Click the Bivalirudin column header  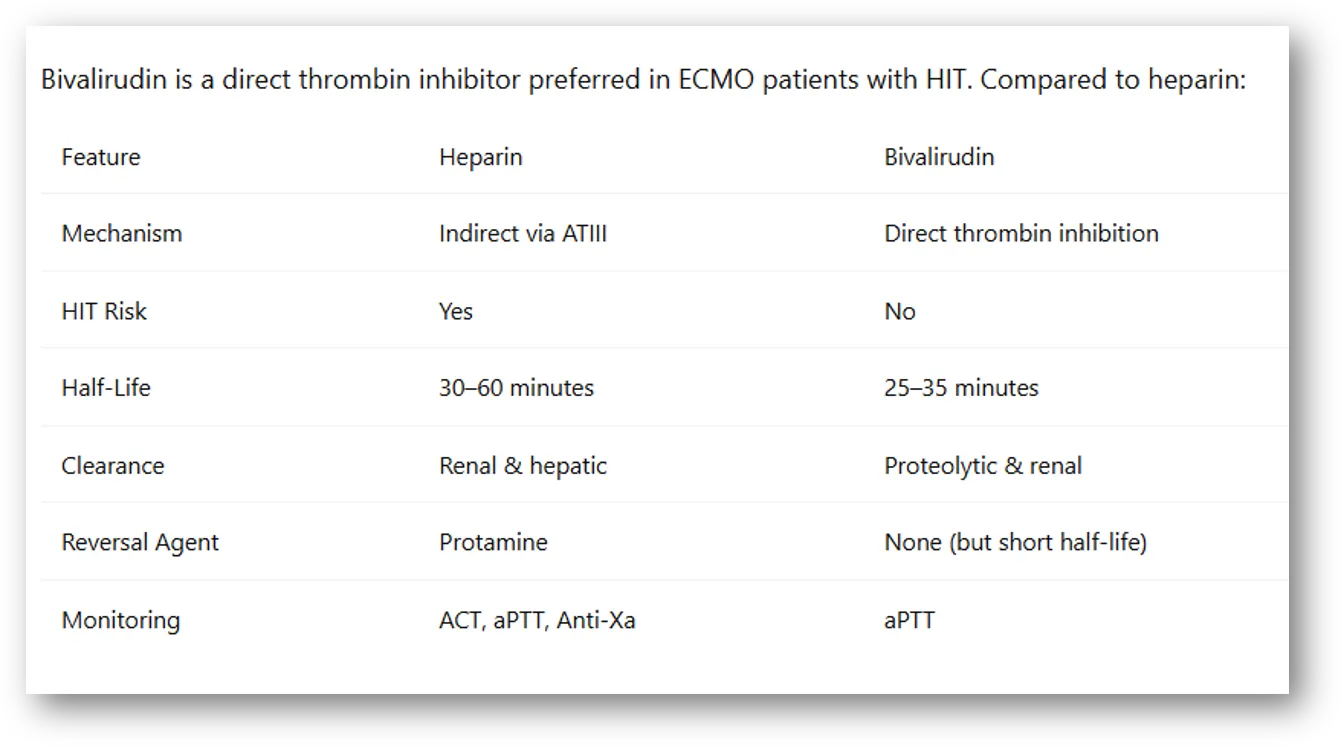click(x=939, y=157)
